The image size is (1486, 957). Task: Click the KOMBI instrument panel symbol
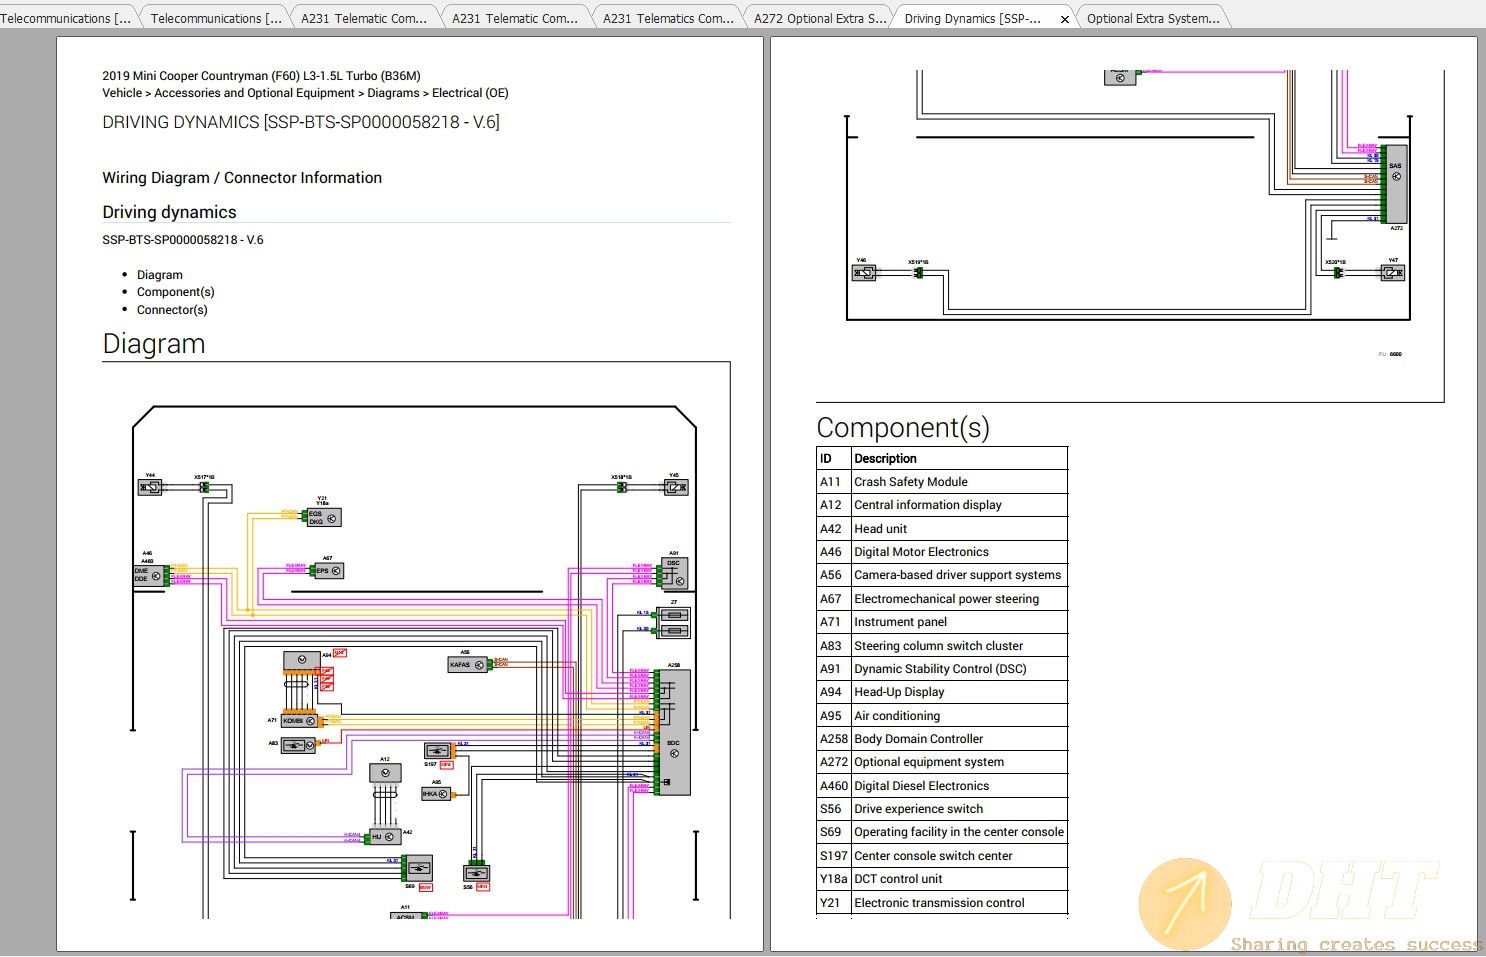pyautogui.click(x=299, y=721)
